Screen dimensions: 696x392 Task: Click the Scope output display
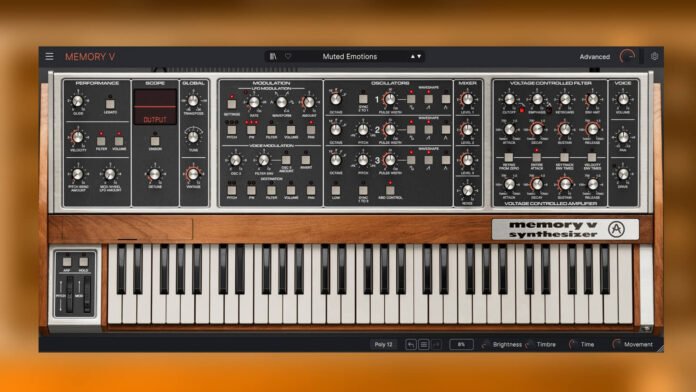click(x=155, y=107)
